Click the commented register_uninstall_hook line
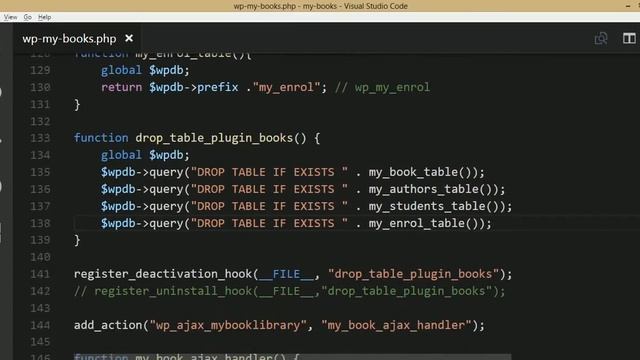 pos(289,291)
